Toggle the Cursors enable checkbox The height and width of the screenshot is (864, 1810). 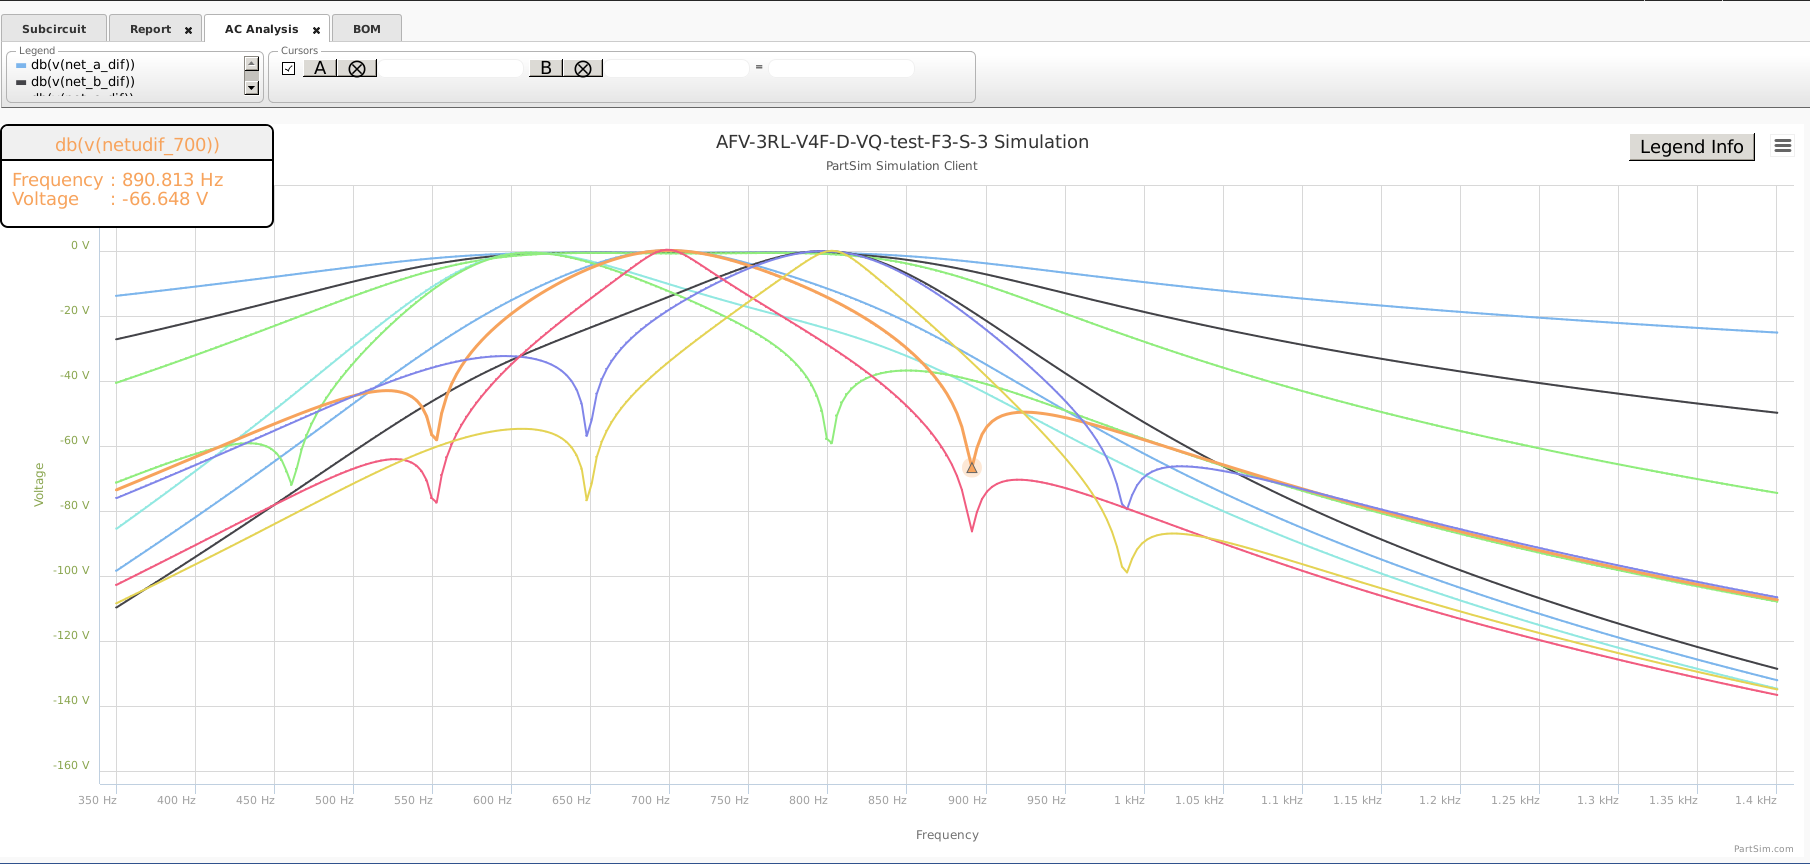point(289,68)
